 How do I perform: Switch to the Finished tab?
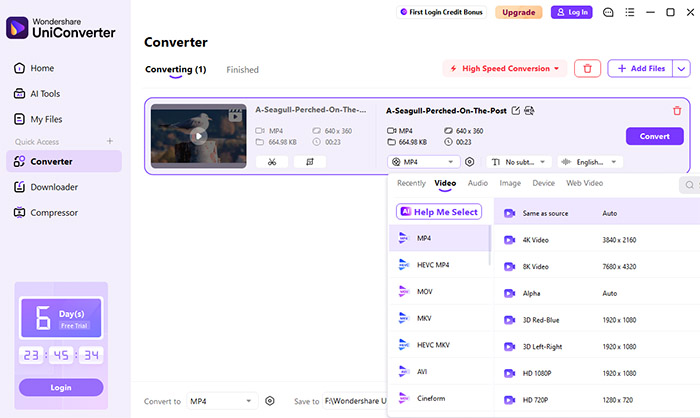point(242,70)
